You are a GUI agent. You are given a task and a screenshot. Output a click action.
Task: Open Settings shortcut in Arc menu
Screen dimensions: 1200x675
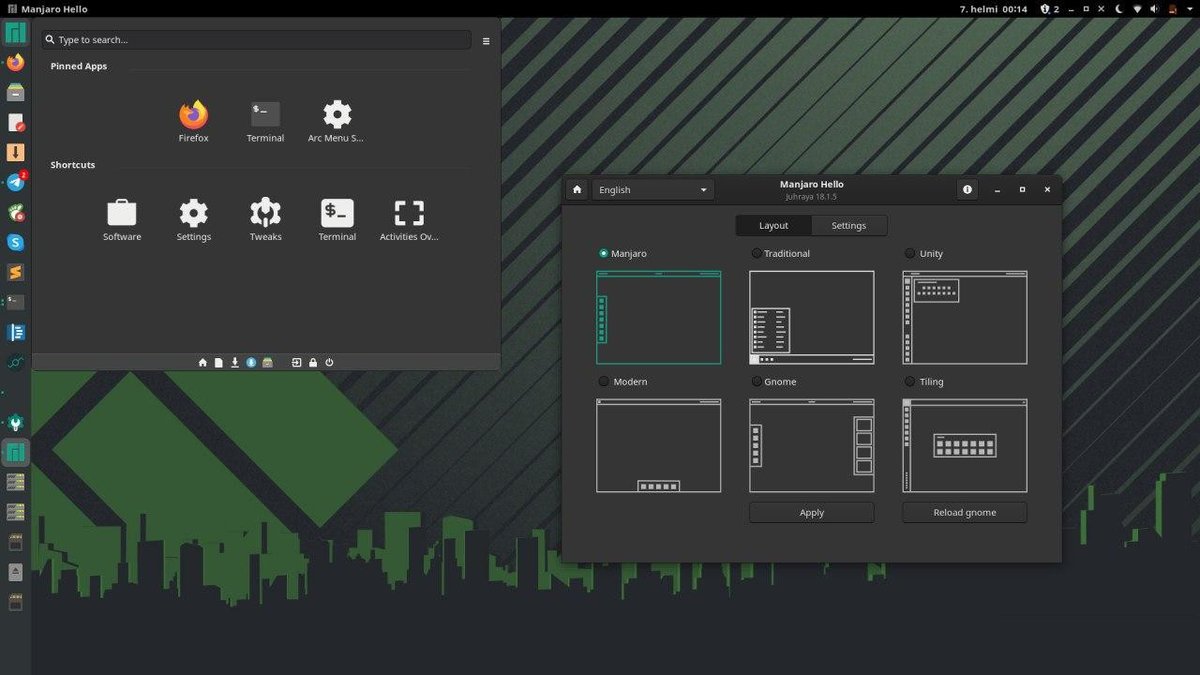193,220
